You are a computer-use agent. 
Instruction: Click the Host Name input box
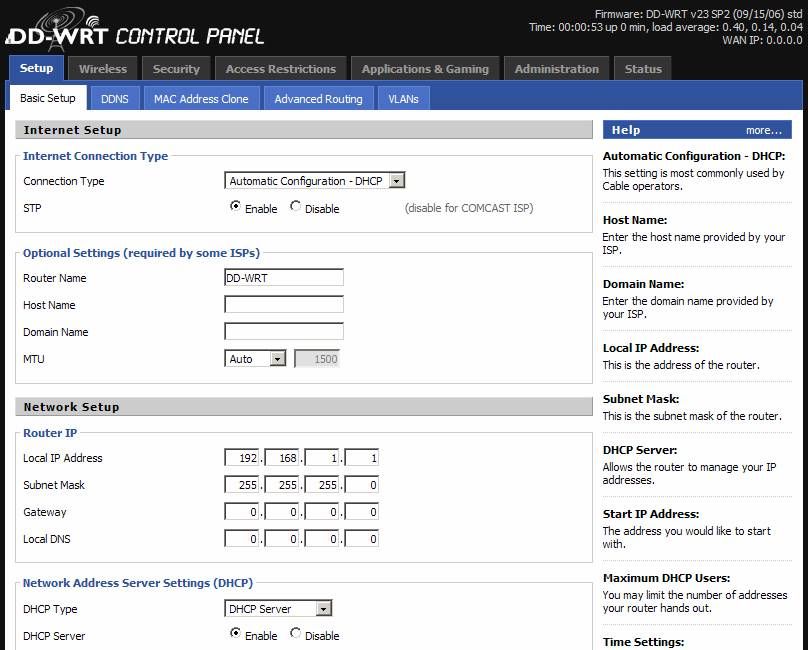click(x=283, y=304)
